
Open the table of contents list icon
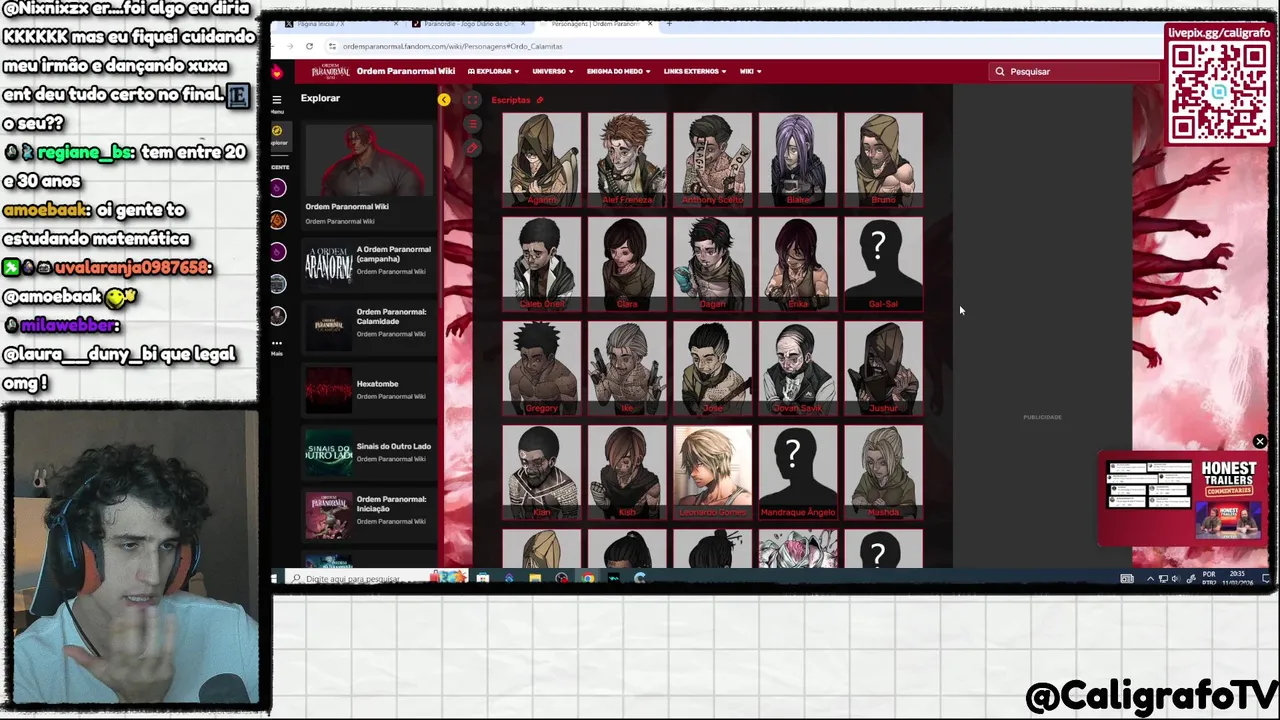472,124
